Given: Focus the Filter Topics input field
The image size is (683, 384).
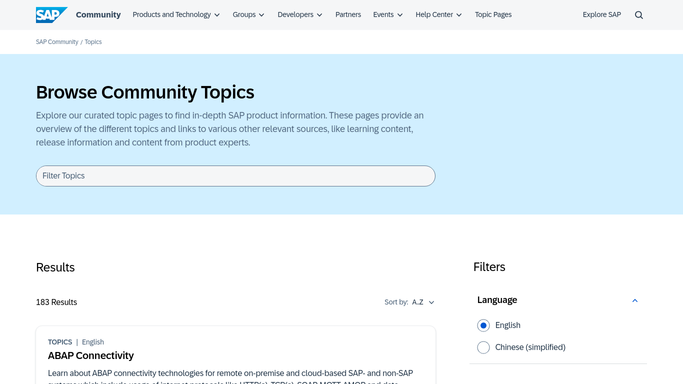Looking at the screenshot, I should pyautogui.click(x=236, y=176).
